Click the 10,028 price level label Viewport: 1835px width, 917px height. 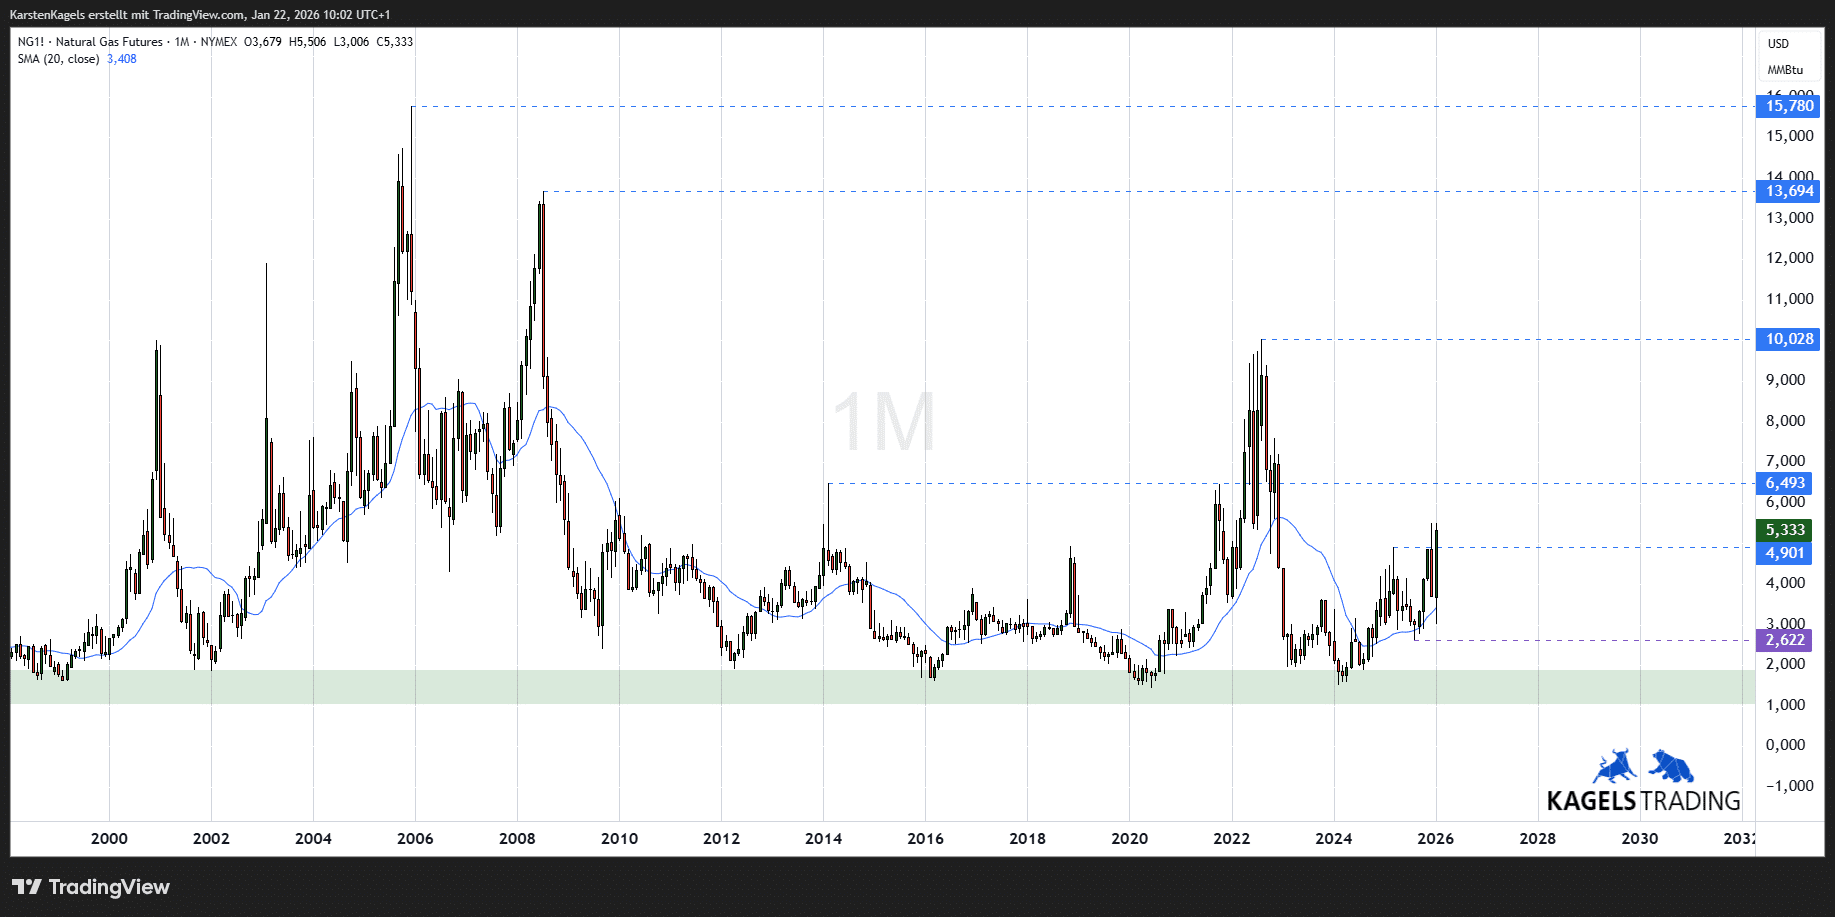tap(1788, 339)
